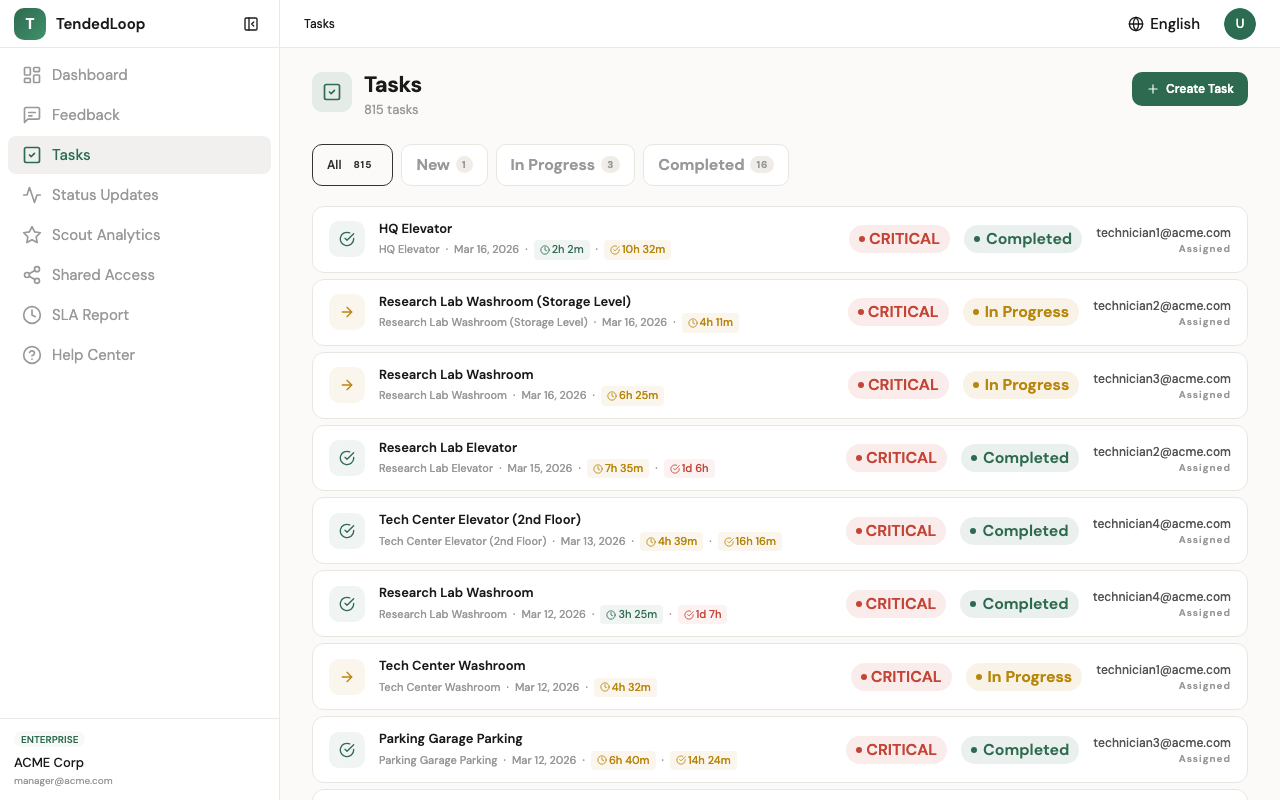The image size is (1280, 800).
Task: Open the Shared Access page
Action: [103, 275]
